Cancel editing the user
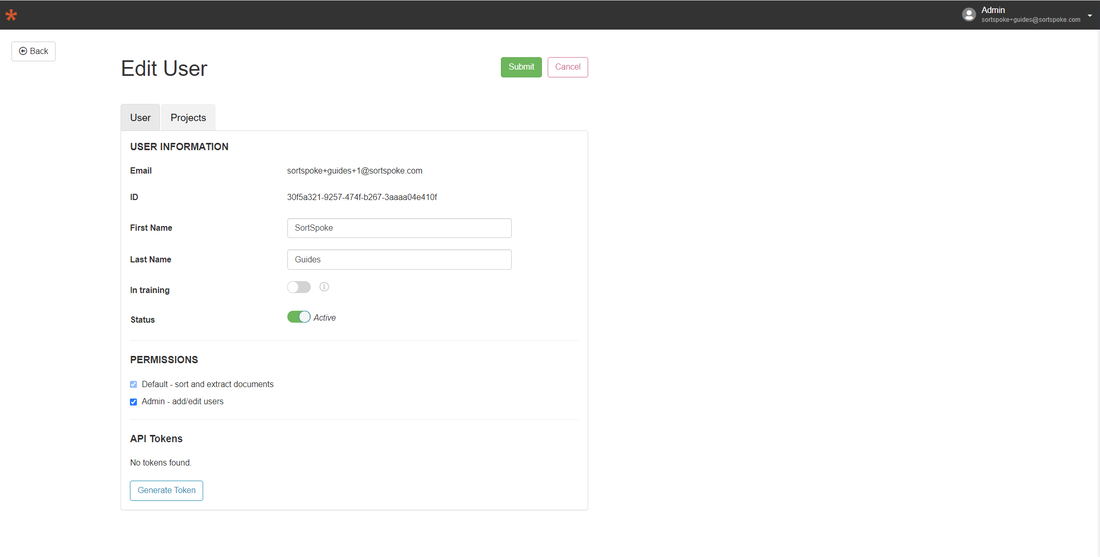The width and height of the screenshot is (1100, 557). pos(568,67)
